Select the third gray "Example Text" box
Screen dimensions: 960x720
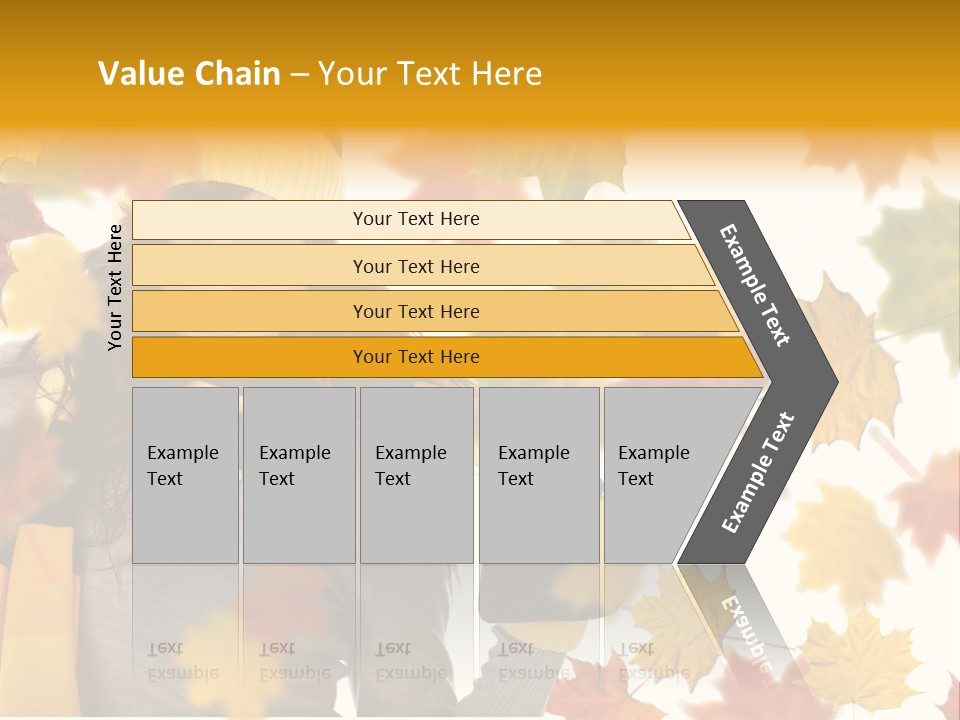click(416, 475)
